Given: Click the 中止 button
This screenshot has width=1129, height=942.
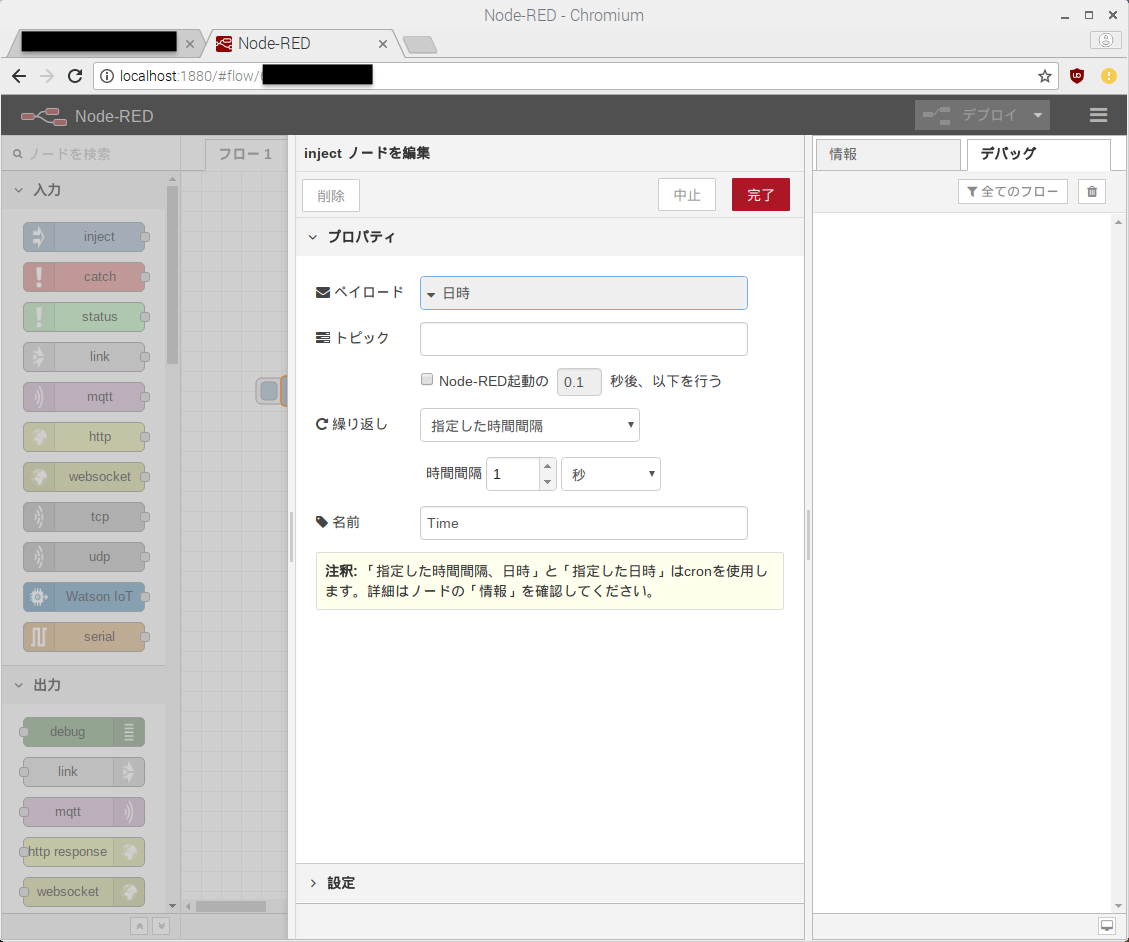Looking at the screenshot, I should tap(687, 194).
